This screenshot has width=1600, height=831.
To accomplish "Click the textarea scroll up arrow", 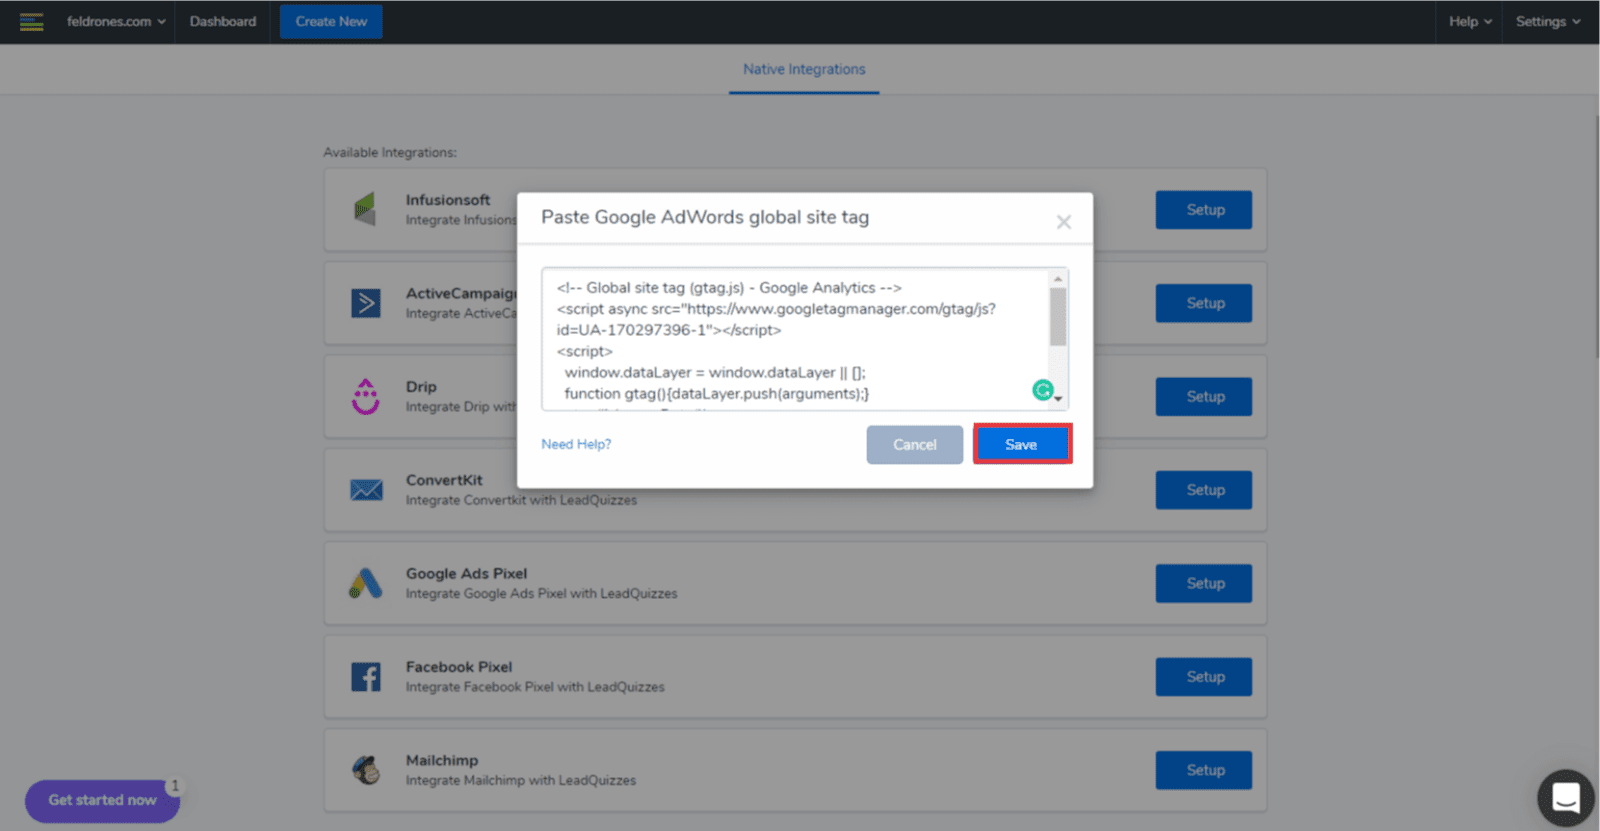I will pyautogui.click(x=1058, y=279).
